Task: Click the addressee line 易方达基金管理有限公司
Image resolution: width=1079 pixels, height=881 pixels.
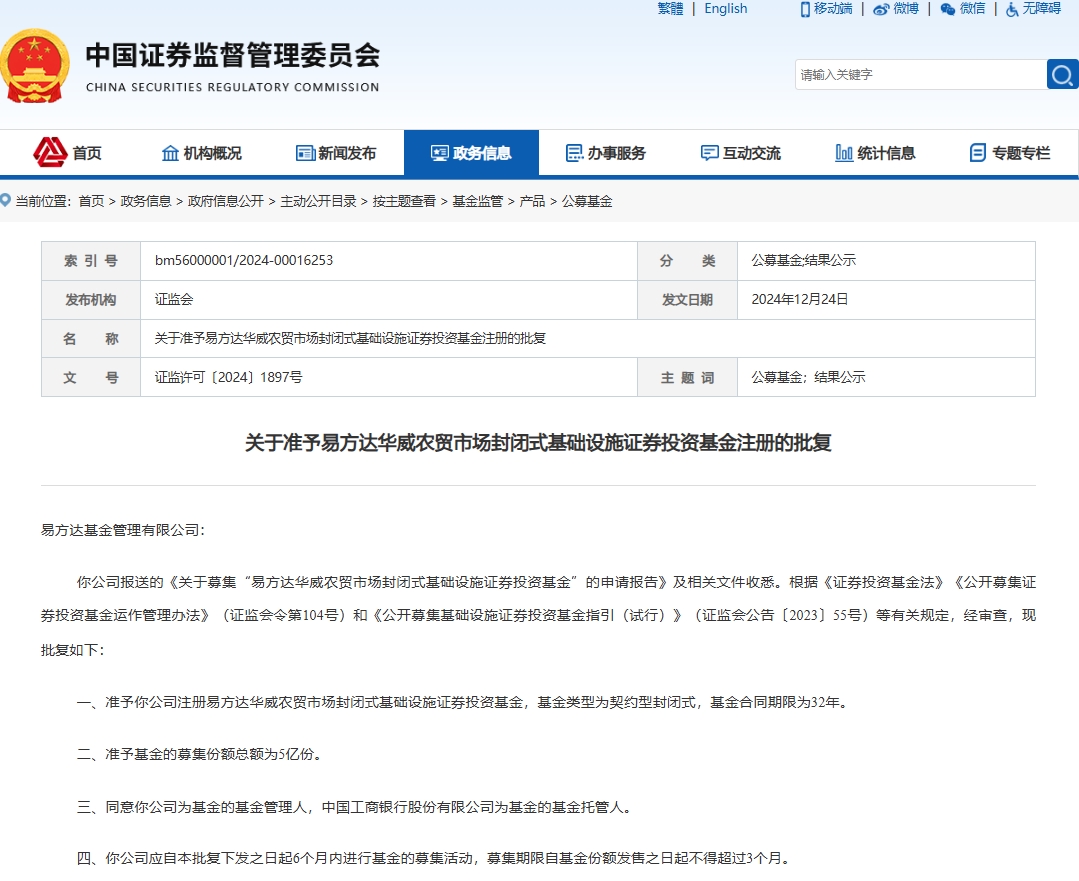Action: point(122,530)
